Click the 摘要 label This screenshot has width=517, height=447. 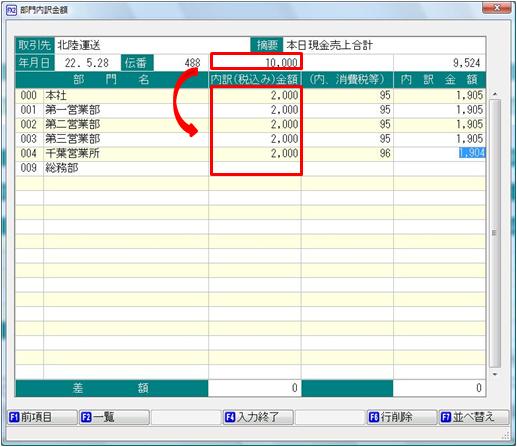point(267,45)
